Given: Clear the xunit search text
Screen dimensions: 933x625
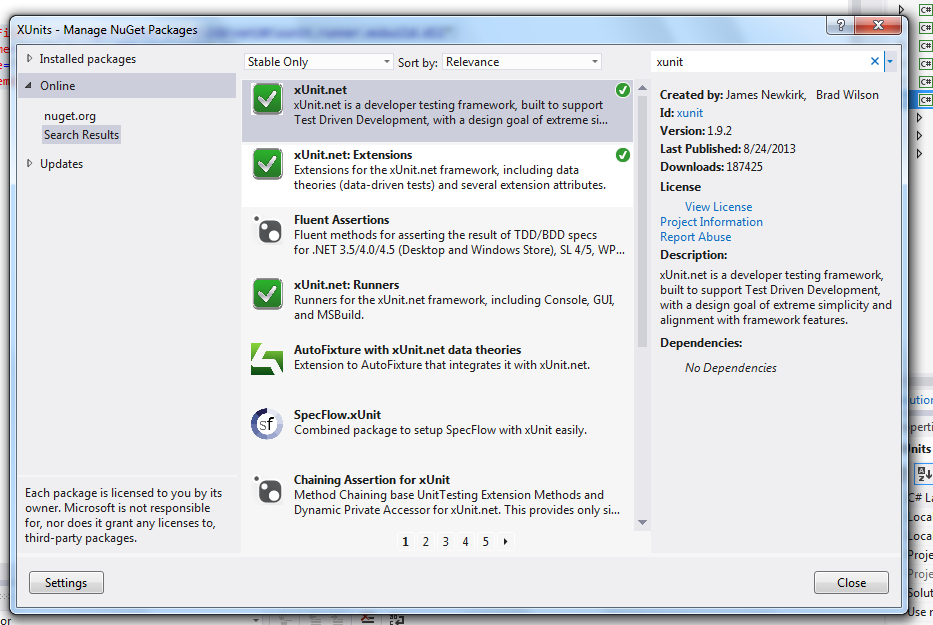Looking at the screenshot, I should click(x=875, y=61).
